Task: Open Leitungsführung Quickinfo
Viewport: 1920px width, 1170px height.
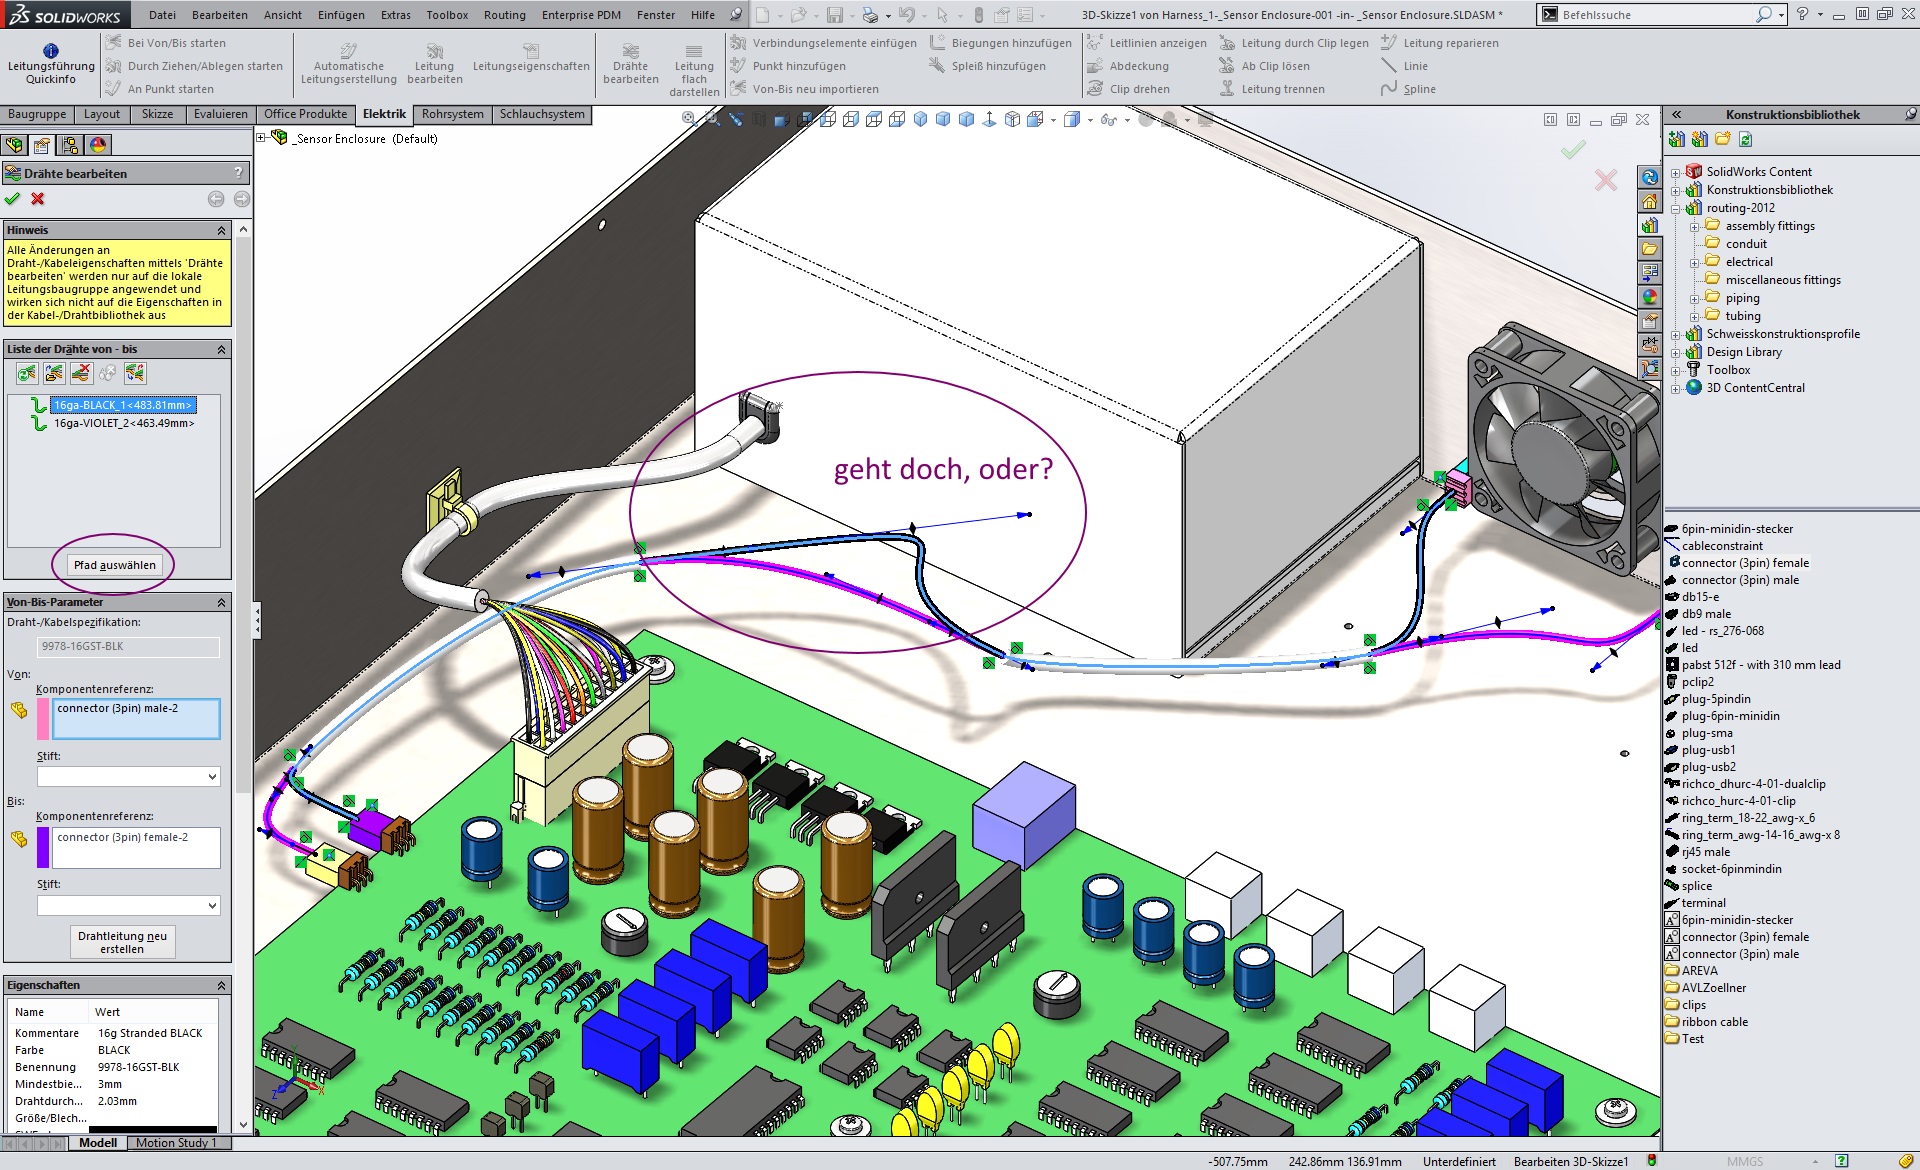Action: click(x=51, y=64)
